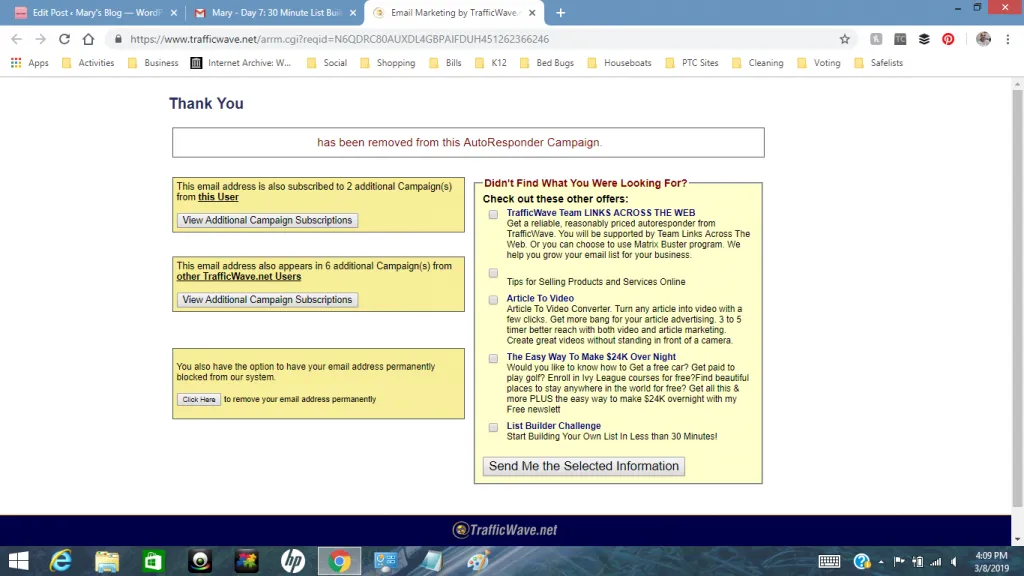Close the Gmail Mary Day 7 tab
The width and height of the screenshot is (1024, 576).
tap(353, 12)
